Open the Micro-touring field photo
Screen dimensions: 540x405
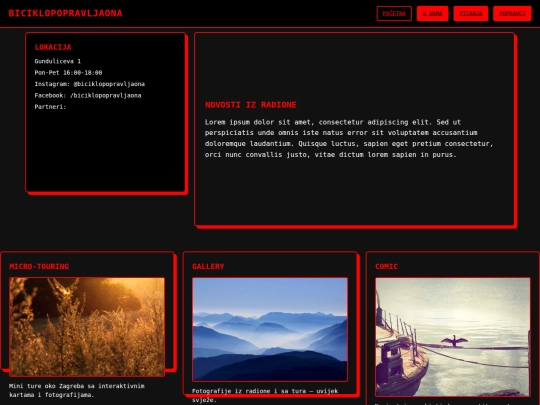(87, 327)
